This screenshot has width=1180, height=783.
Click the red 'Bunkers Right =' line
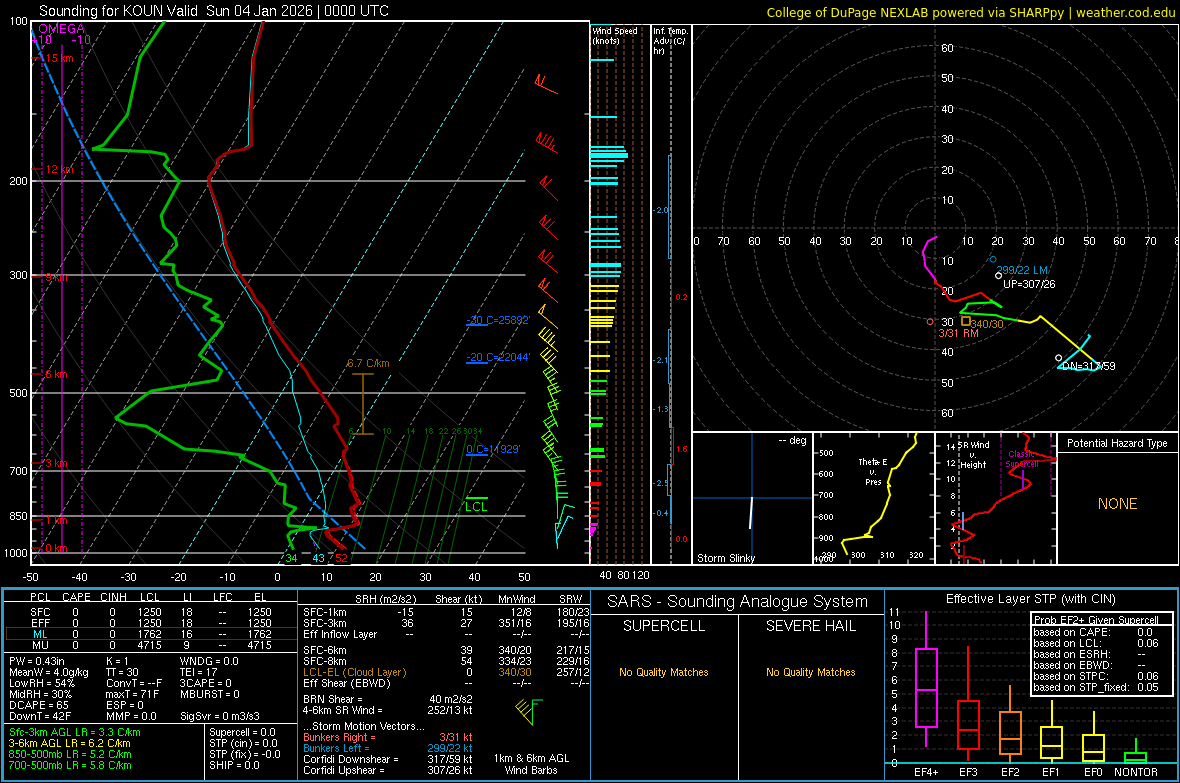pyautogui.click(x=388, y=737)
